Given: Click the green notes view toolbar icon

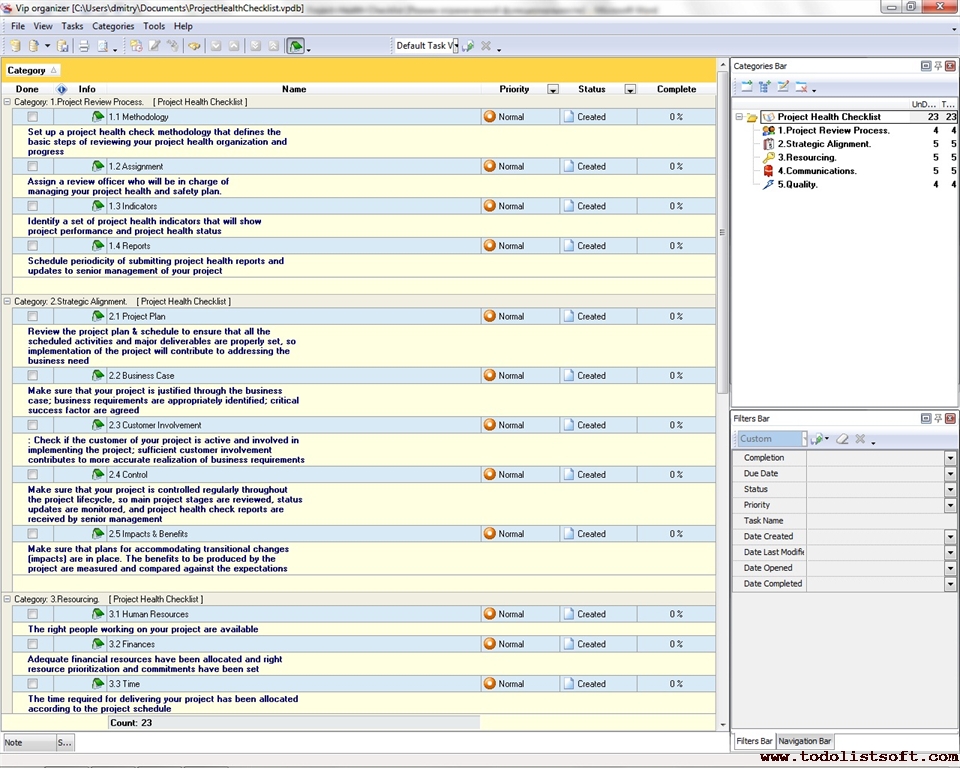Looking at the screenshot, I should (x=295, y=46).
